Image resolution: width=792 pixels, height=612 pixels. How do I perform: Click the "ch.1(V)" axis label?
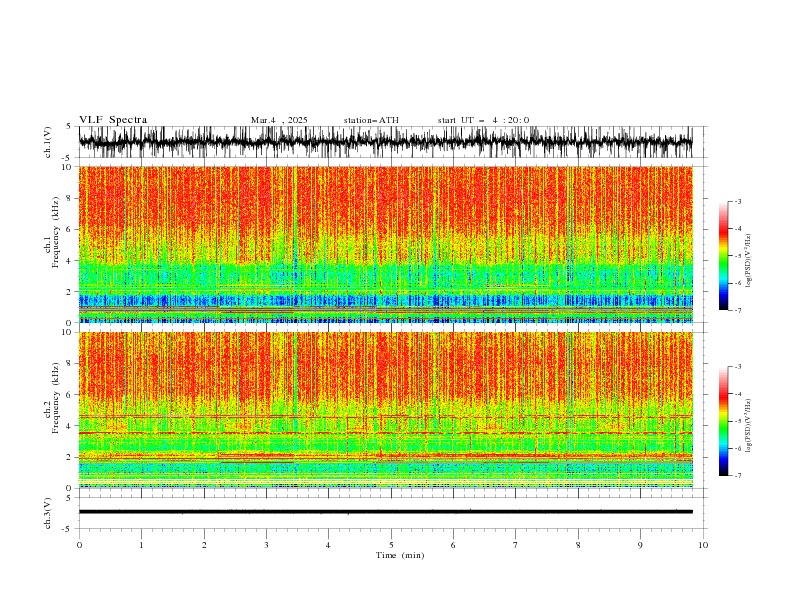coord(48,142)
